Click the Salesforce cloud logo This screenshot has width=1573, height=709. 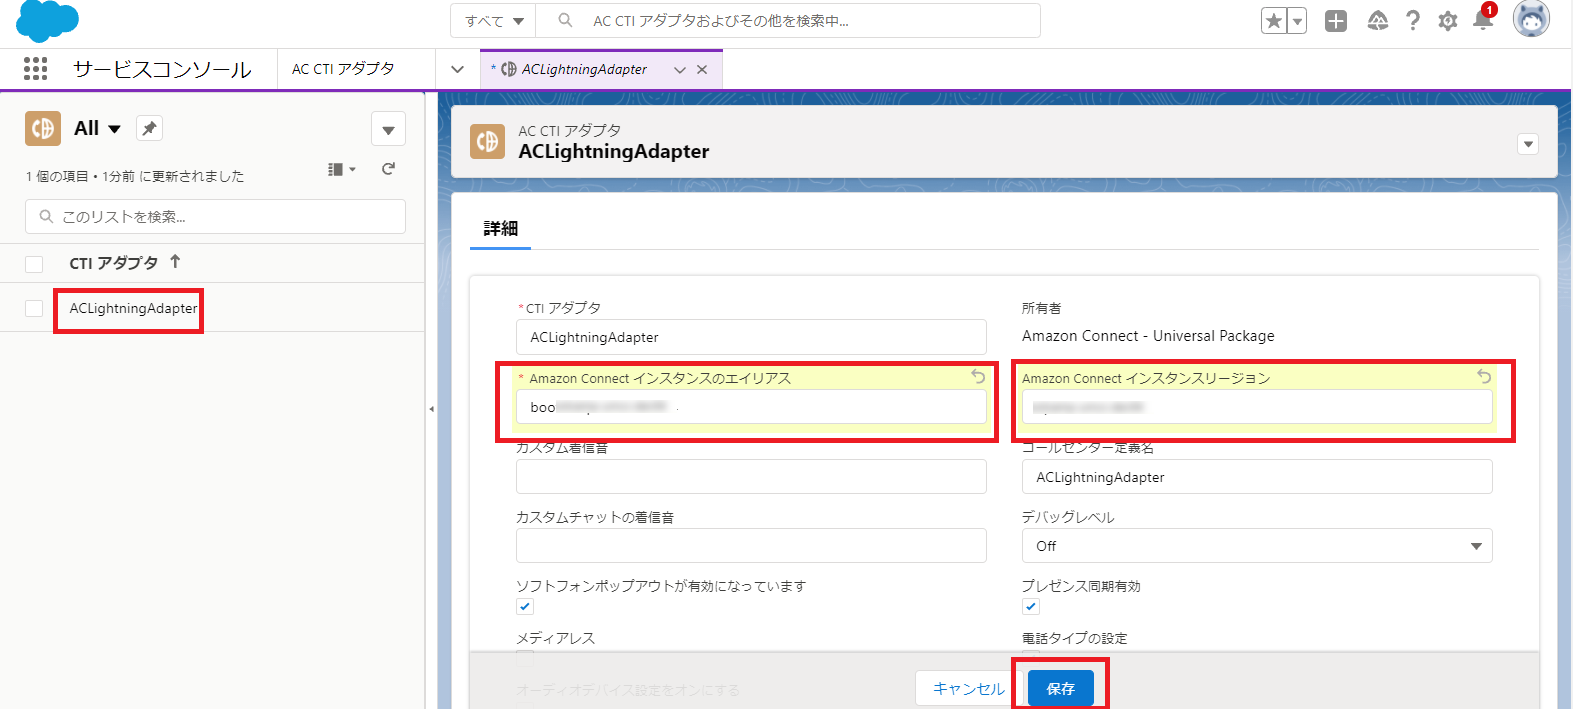[x=47, y=21]
